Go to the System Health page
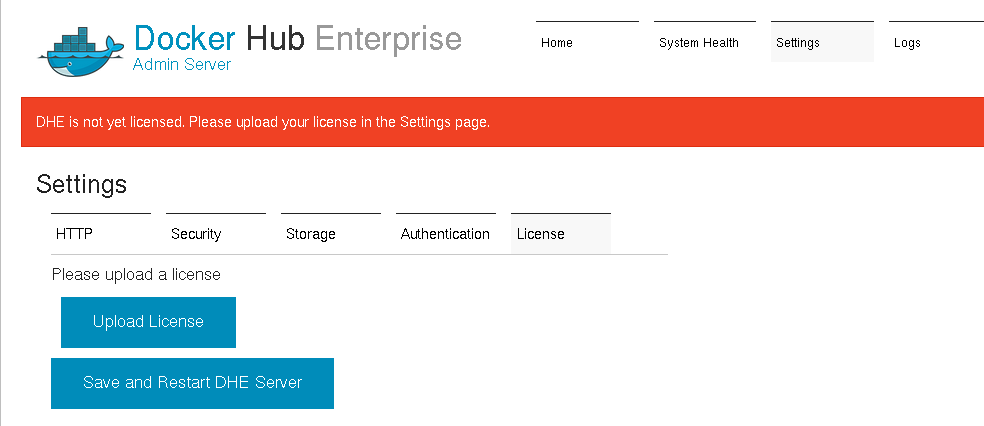 (x=705, y=42)
